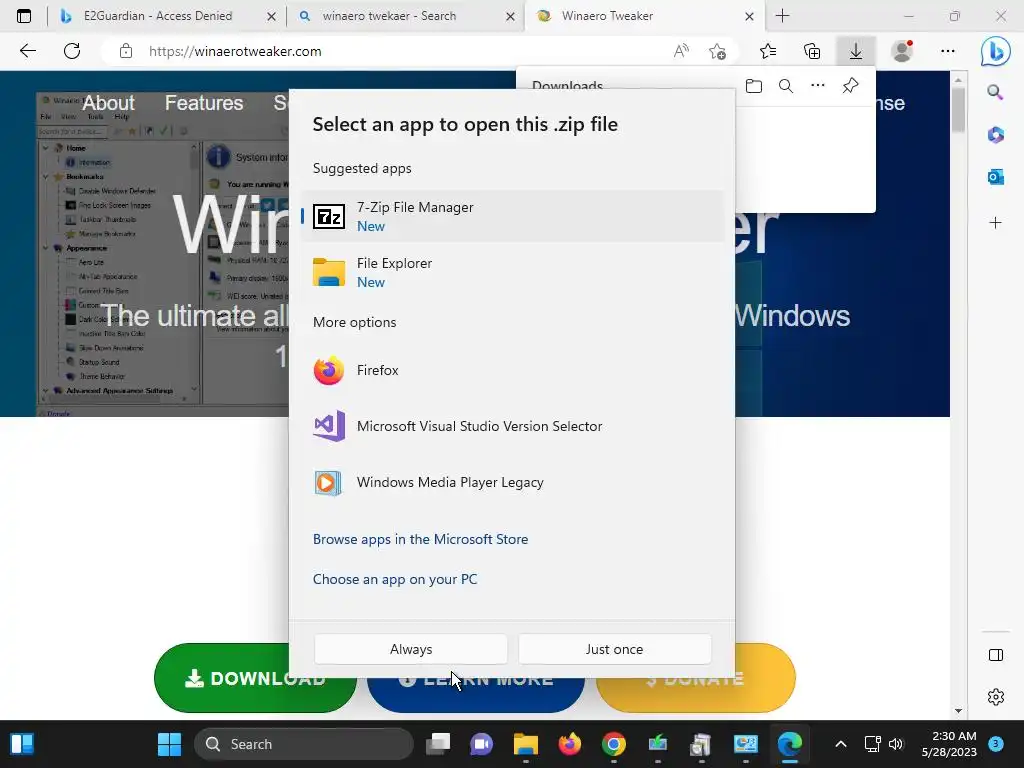This screenshot has width=1024, height=768.
Task: Choose File Explorer to open zip
Action: pos(513,272)
